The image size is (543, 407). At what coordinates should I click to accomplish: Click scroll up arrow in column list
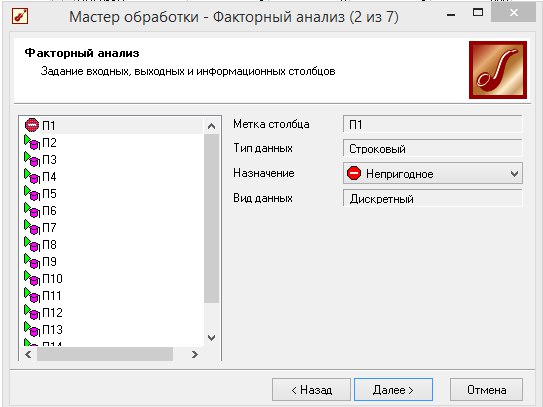point(212,126)
